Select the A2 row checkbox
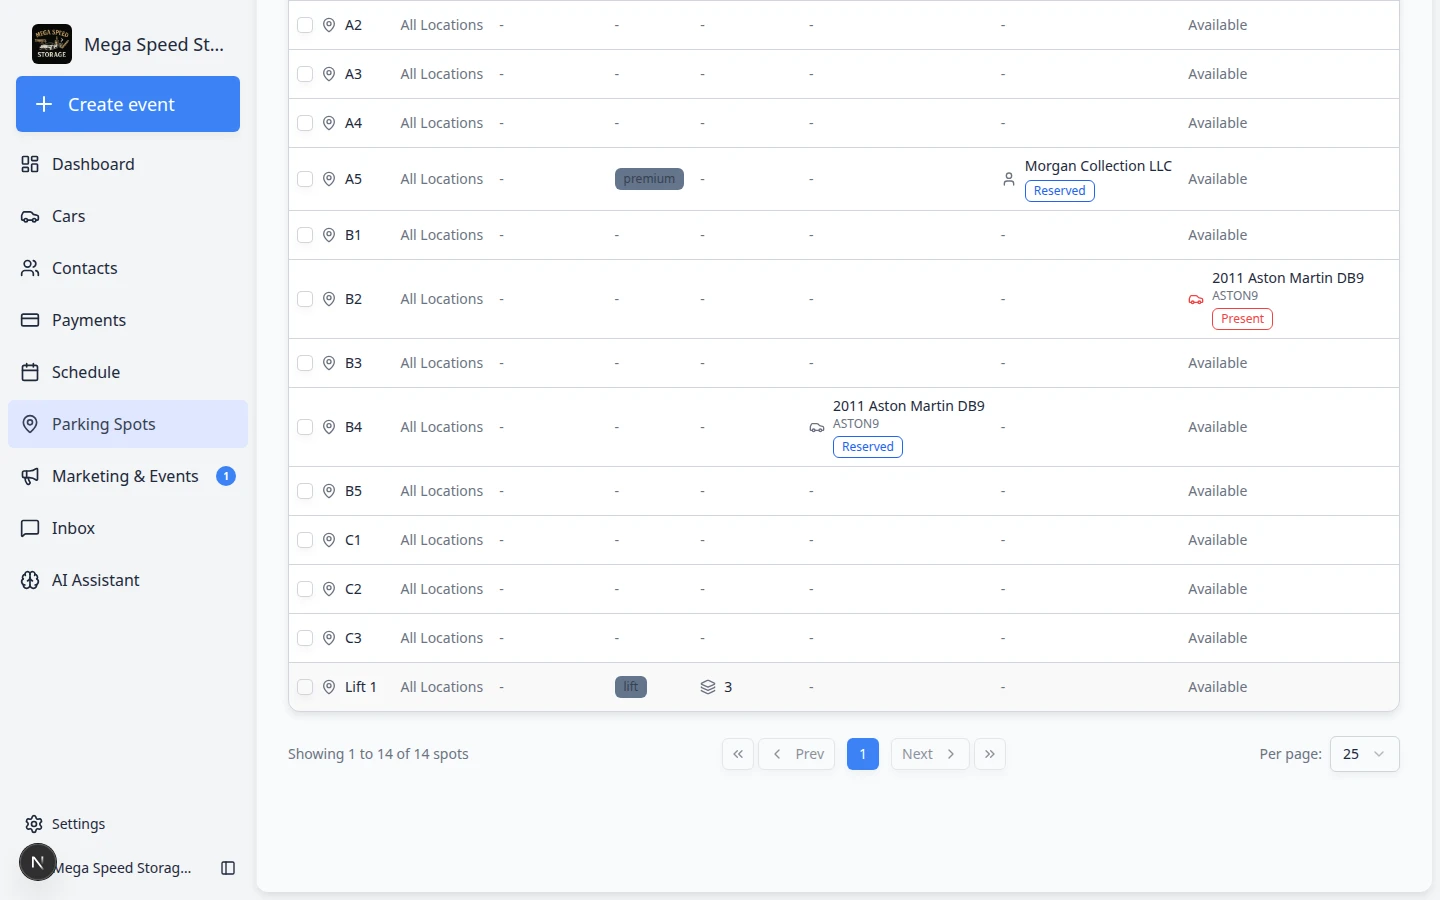This screenshot has width=1440, height=900. coord(305,25)
